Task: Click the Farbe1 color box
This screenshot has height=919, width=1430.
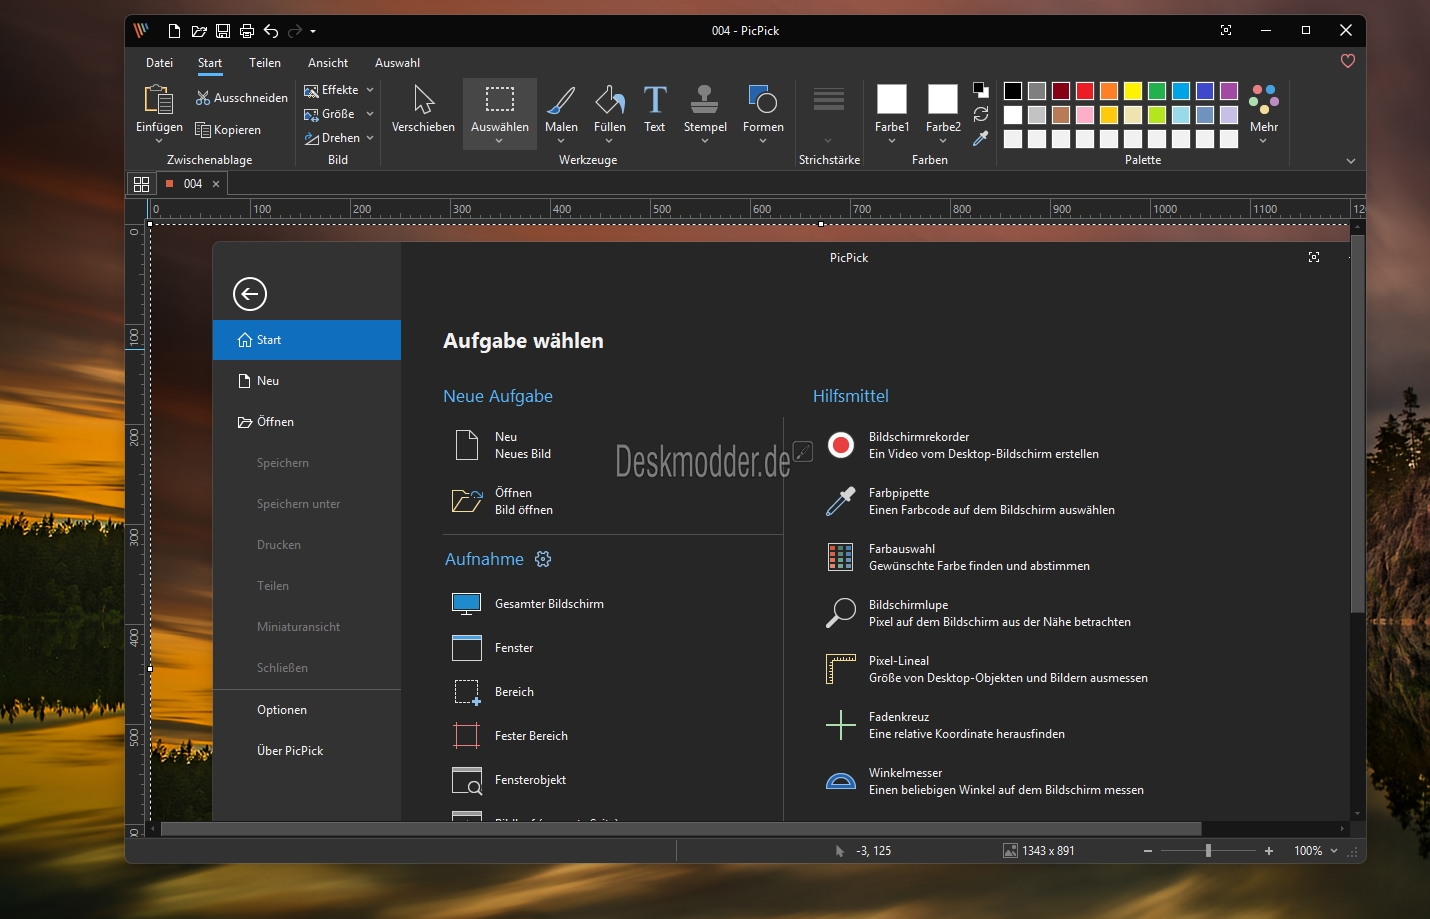Action: pyautogui.click(x=892, y=99)
